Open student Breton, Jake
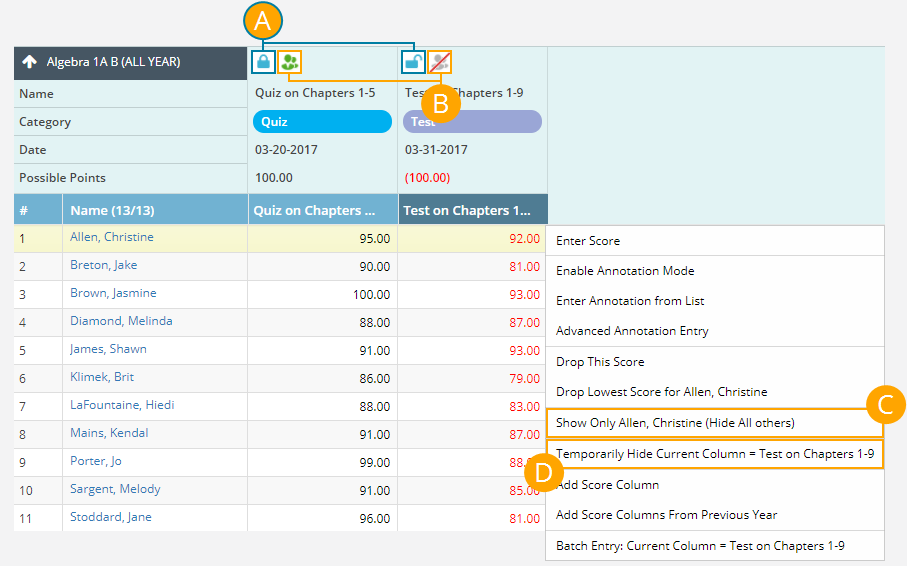907x566 pixels. pos(104,265)
